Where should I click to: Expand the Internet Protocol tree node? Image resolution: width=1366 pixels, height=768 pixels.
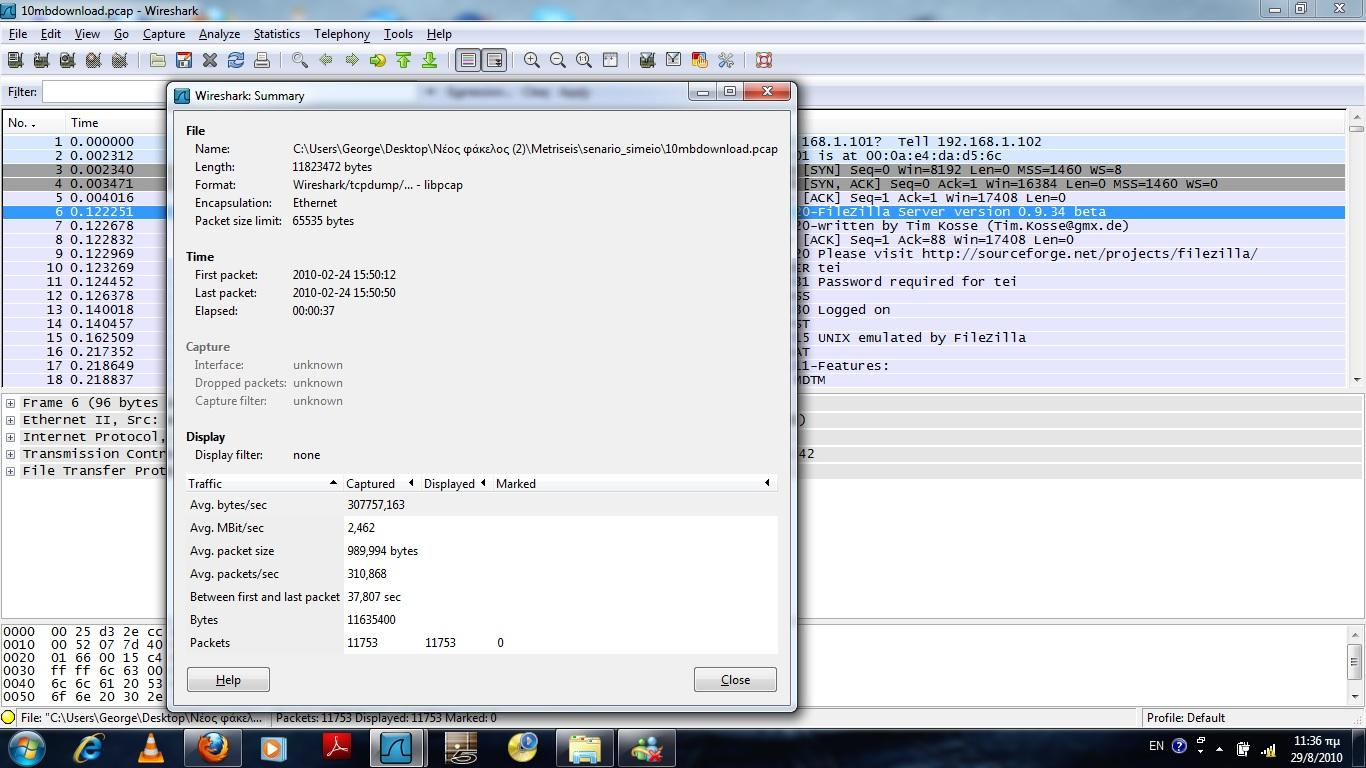10,437
